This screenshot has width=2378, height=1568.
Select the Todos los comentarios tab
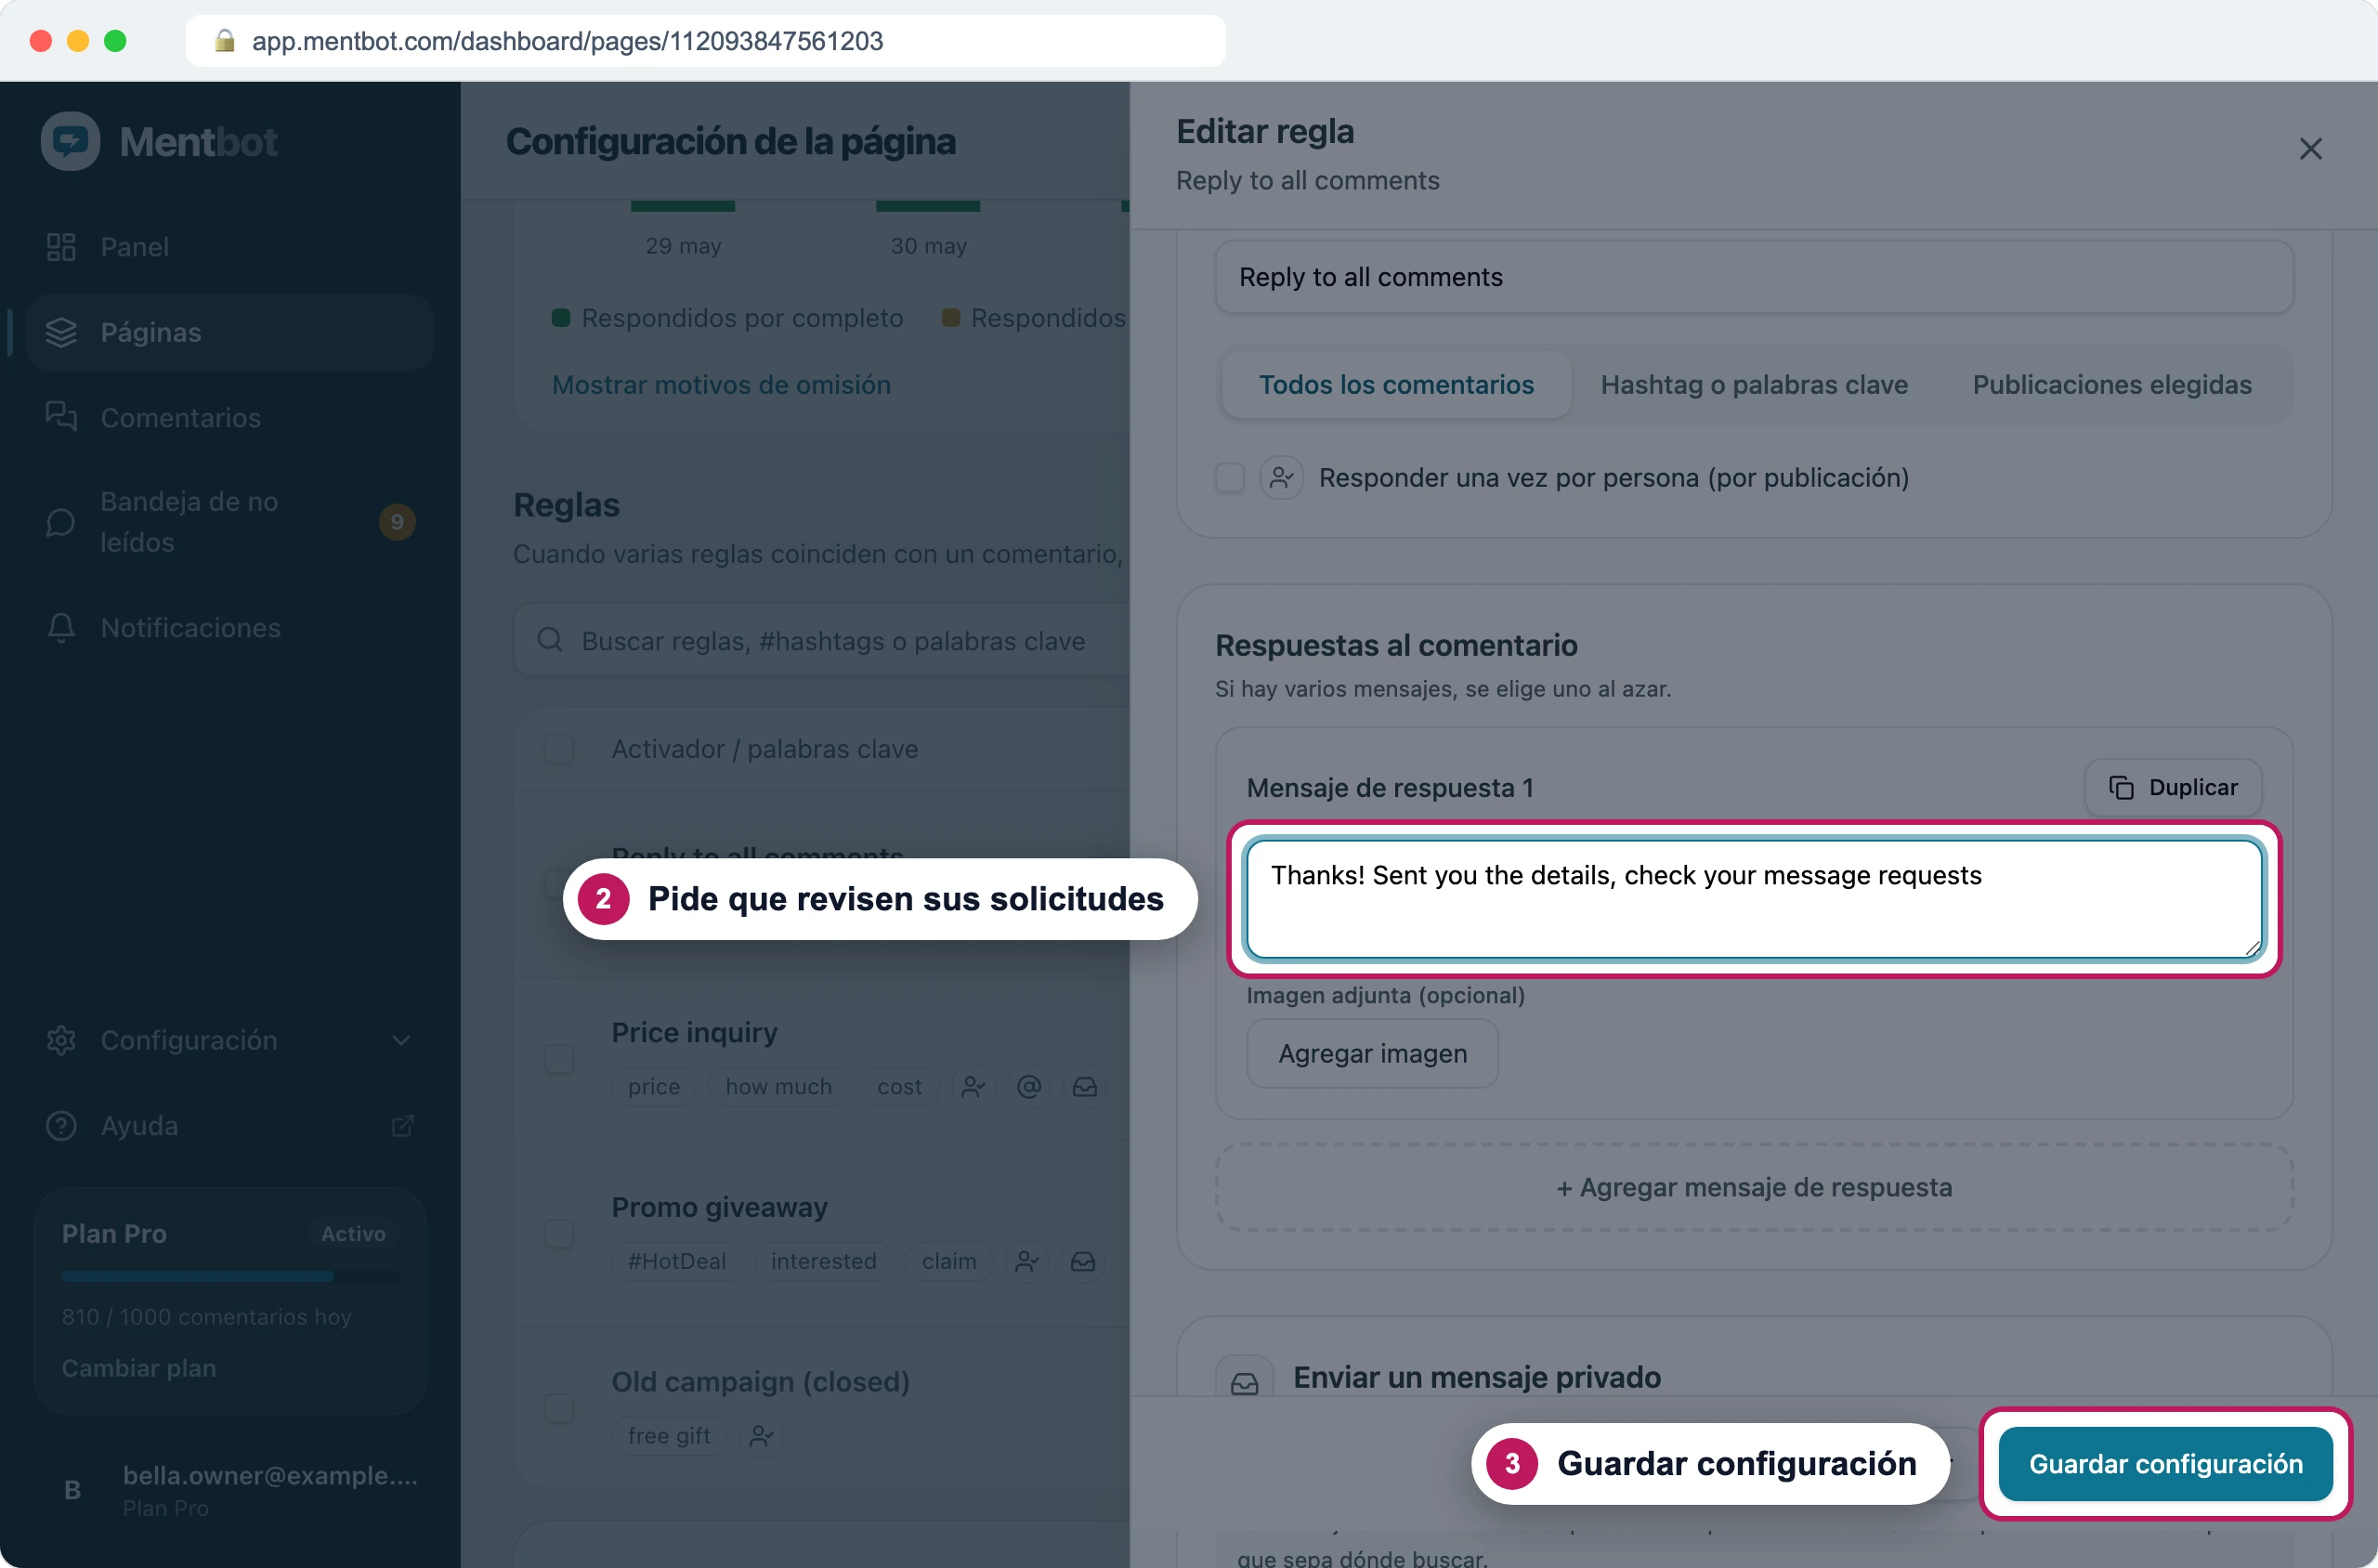point(1396,385)
